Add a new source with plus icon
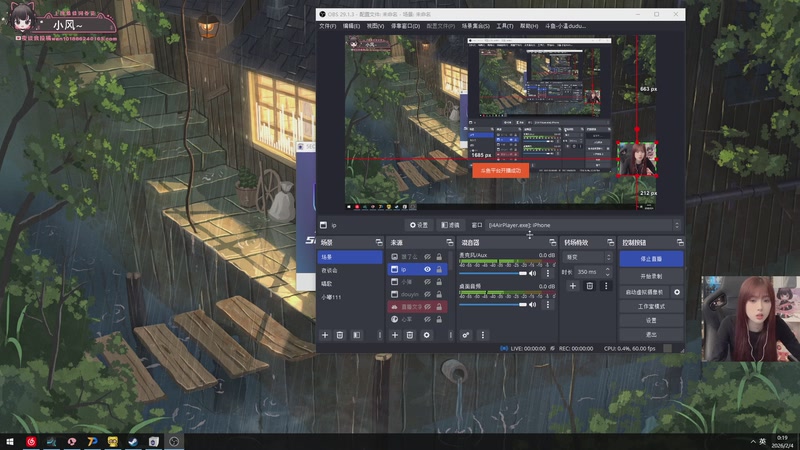The height and width of the screenshot is (450, 800). [395, 335]
